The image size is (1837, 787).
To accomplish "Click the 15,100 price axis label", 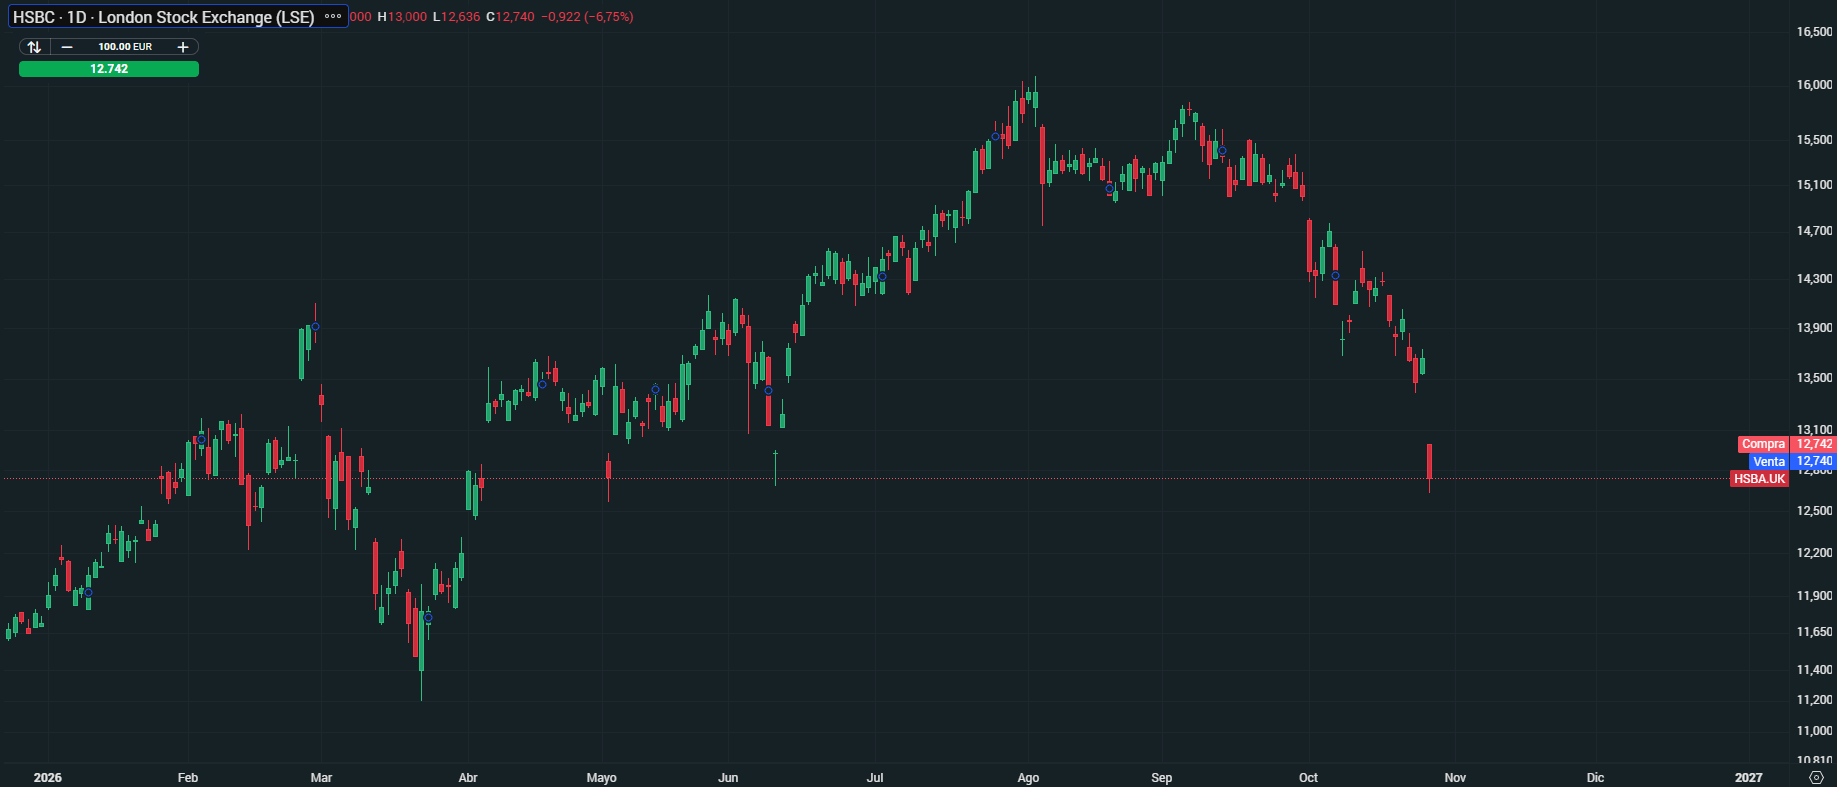I will click(1814, 185).
